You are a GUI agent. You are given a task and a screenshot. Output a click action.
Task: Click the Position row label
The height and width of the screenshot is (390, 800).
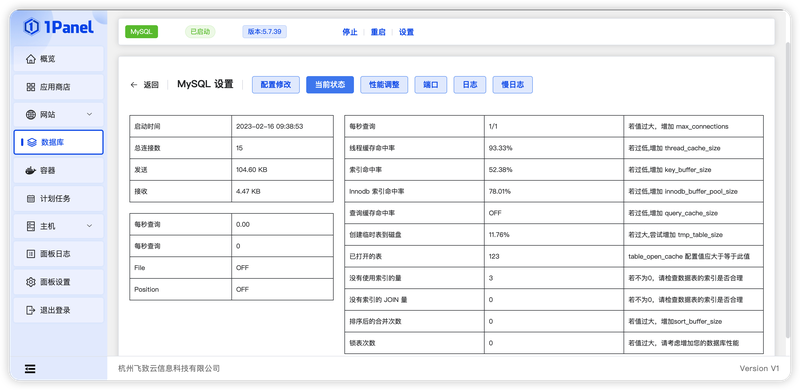(146, 289)
